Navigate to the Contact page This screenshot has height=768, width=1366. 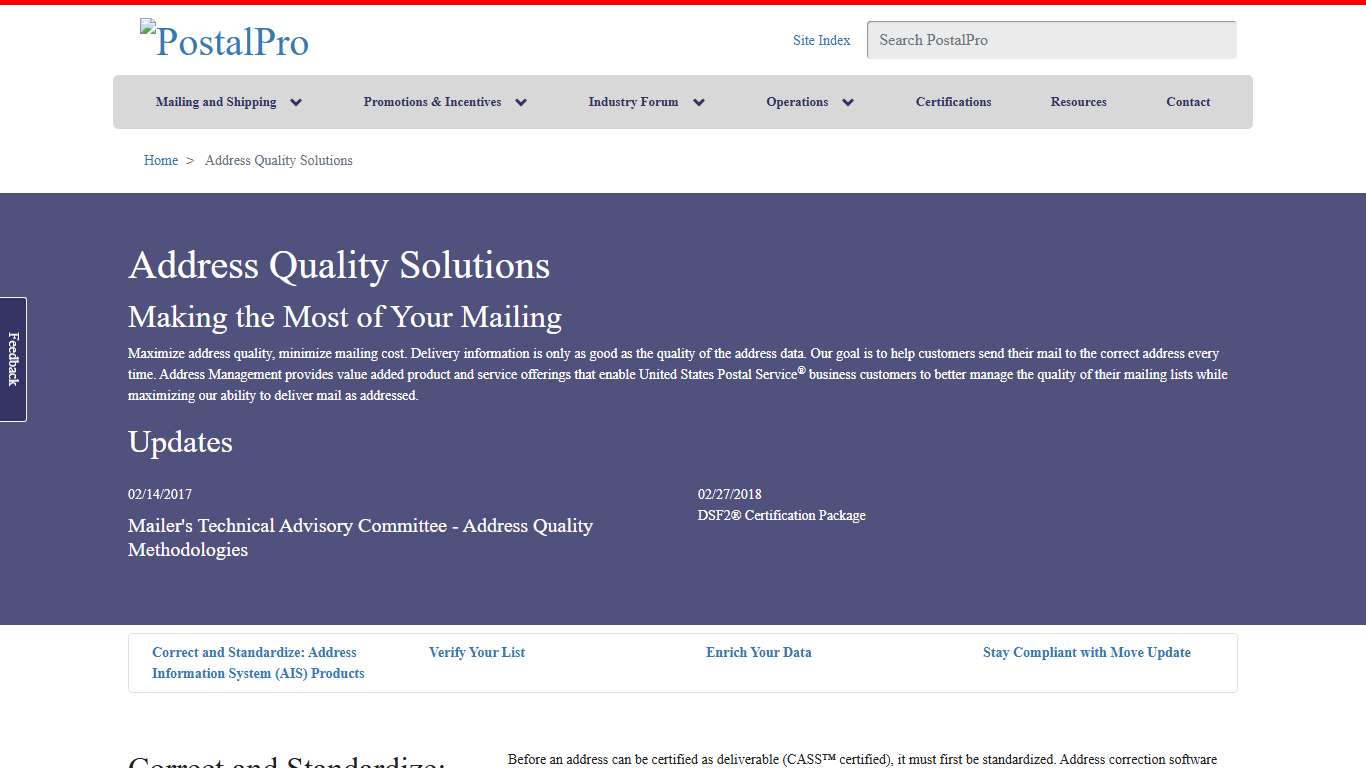tap(1187, 101)
